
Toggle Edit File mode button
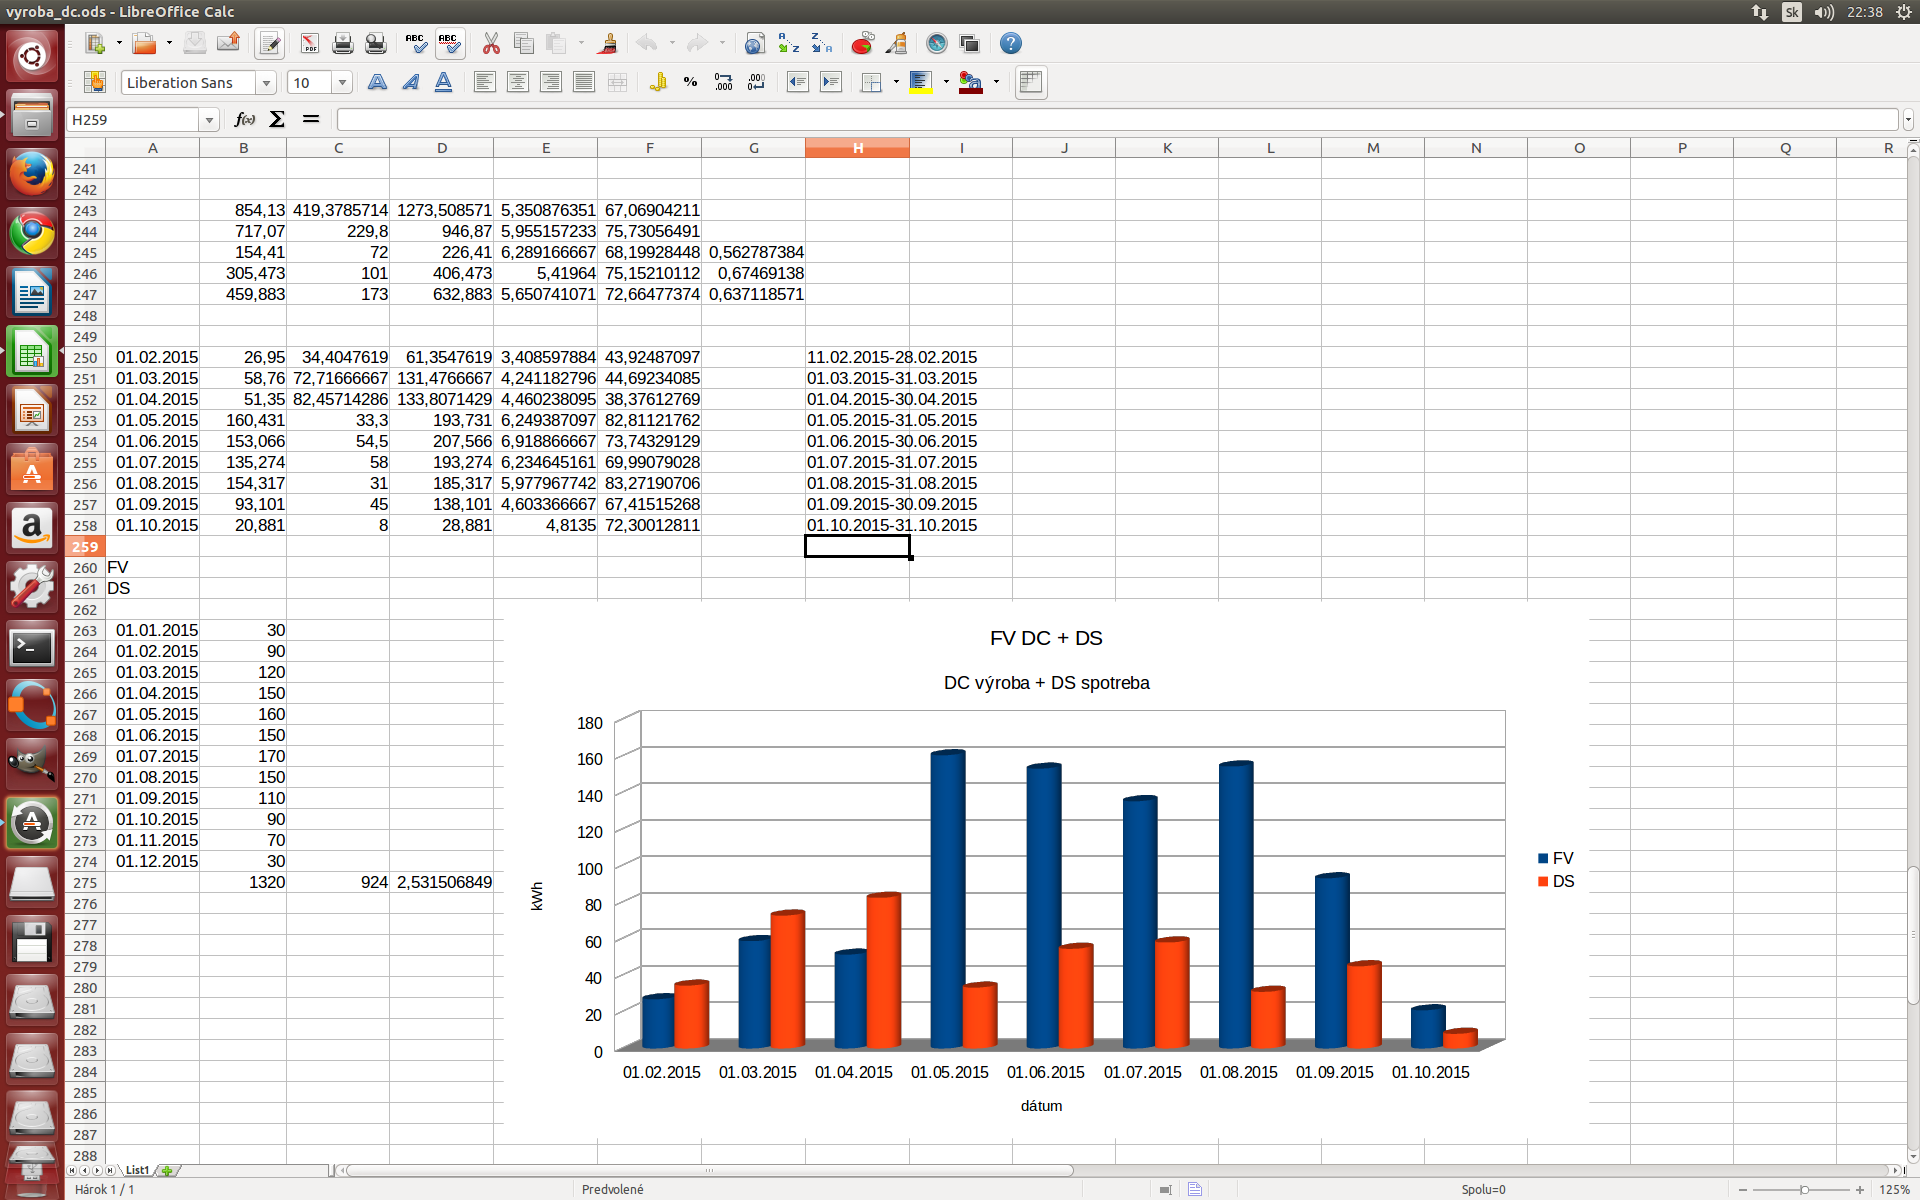click(269, 43)
